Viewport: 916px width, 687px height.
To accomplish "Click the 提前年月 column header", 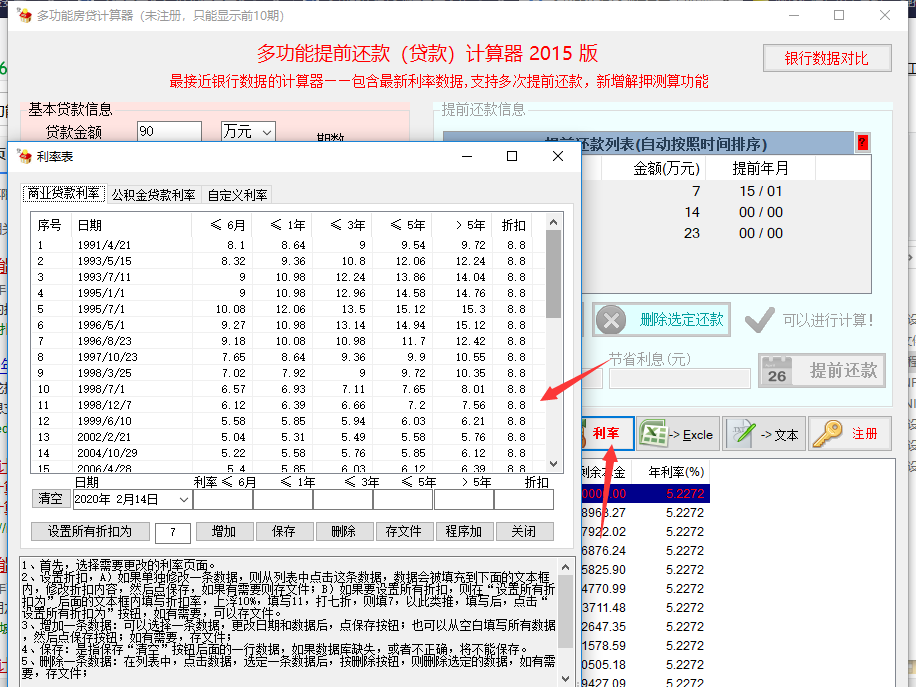I will [x=761, y=168].
